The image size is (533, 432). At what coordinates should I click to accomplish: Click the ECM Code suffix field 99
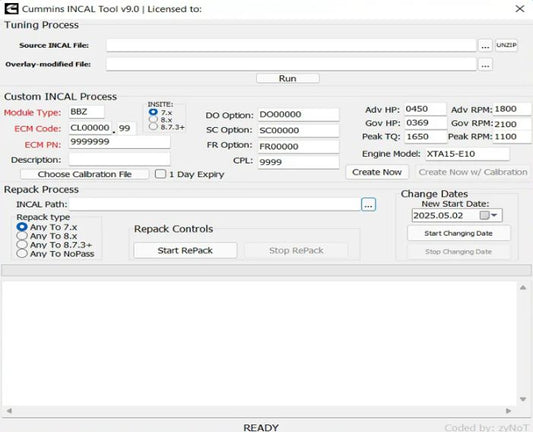126,128
